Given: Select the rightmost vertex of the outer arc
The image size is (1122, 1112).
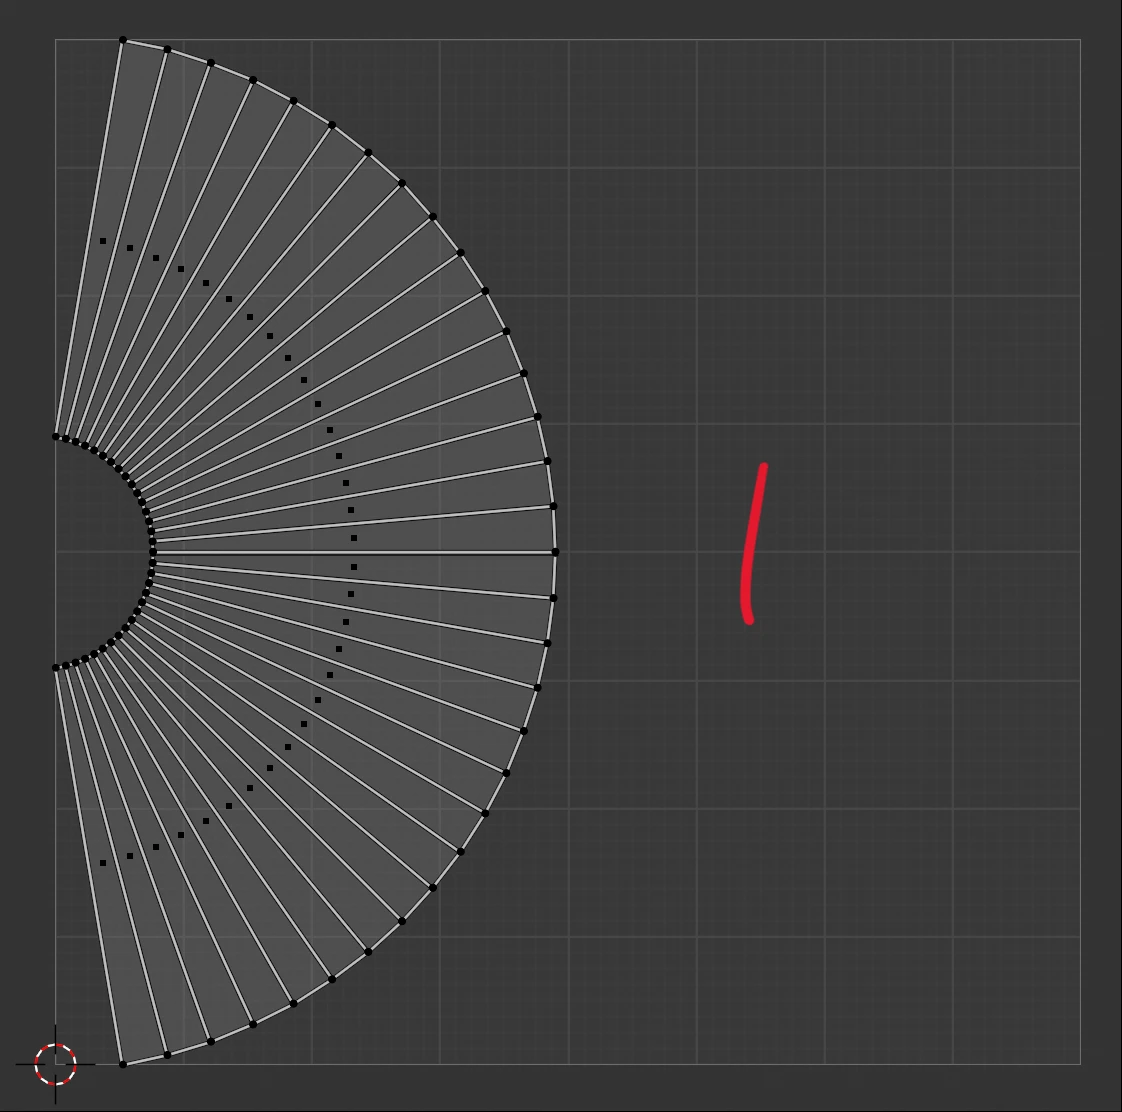Looking at the screenshot, I should coord(555,552).
